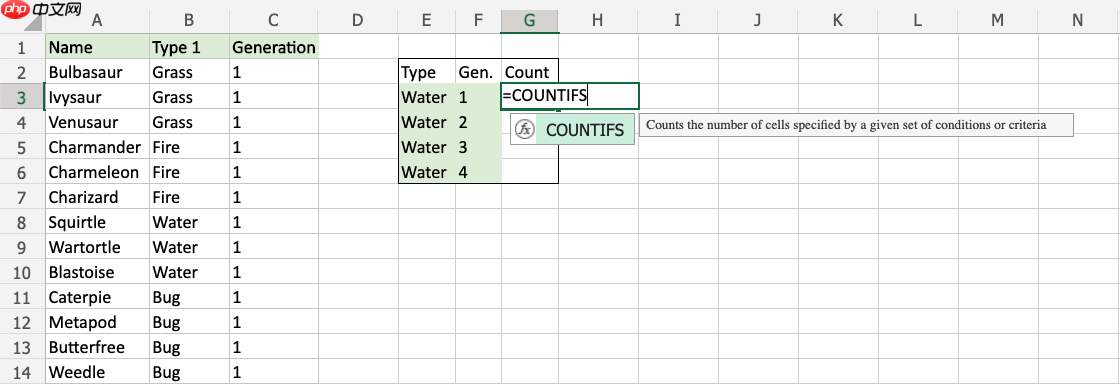Click the Type header in column E
The height and width of the screenshot is (384, 1120).
click(427, 72)
